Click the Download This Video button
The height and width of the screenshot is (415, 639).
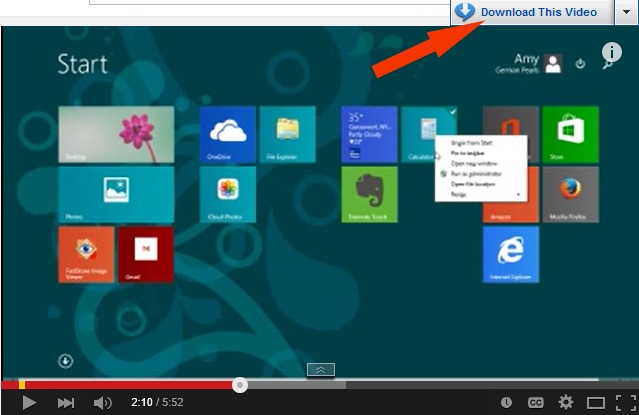[x=528, y=12]
